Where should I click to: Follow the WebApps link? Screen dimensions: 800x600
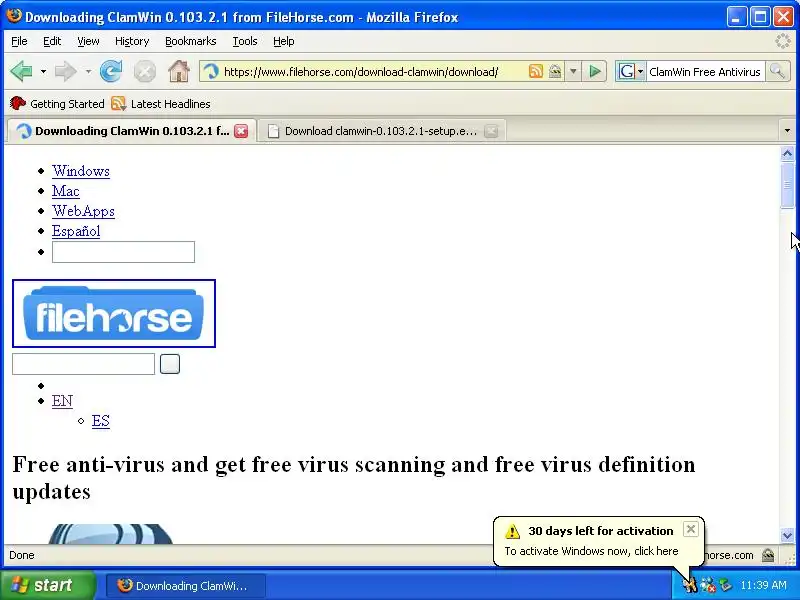(83, 211)
